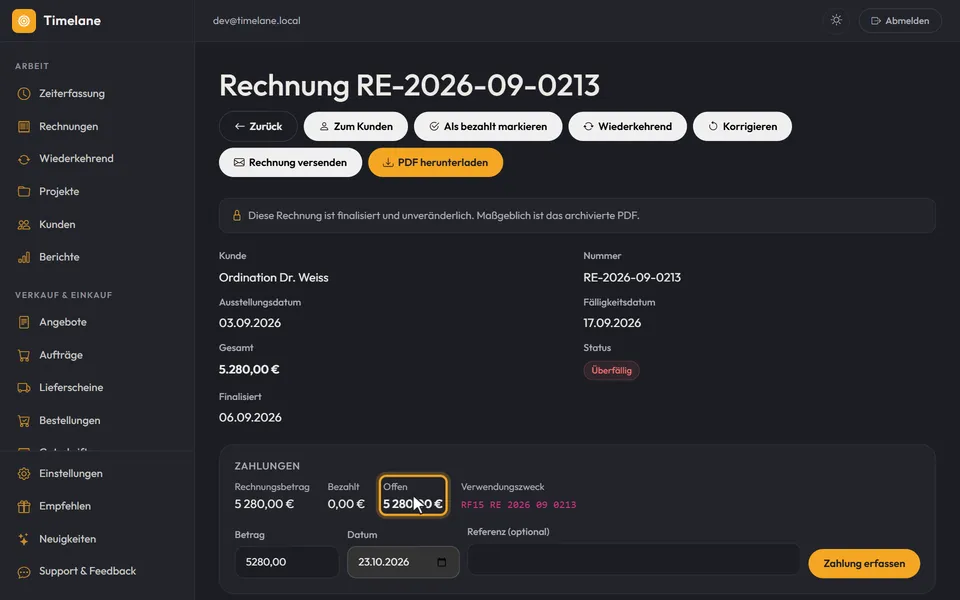960x600 pixels.
Task: Click the Überfällig status badge
Action: [x=611, y=370]
